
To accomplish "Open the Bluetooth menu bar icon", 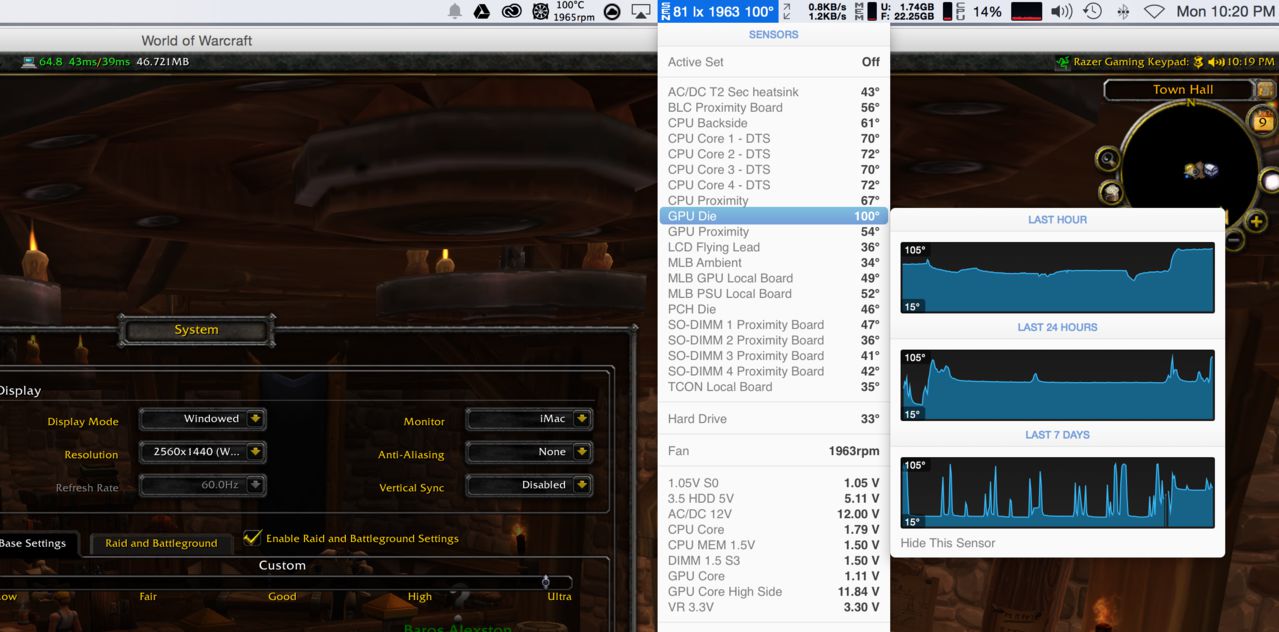I will tap(1123, 12).
